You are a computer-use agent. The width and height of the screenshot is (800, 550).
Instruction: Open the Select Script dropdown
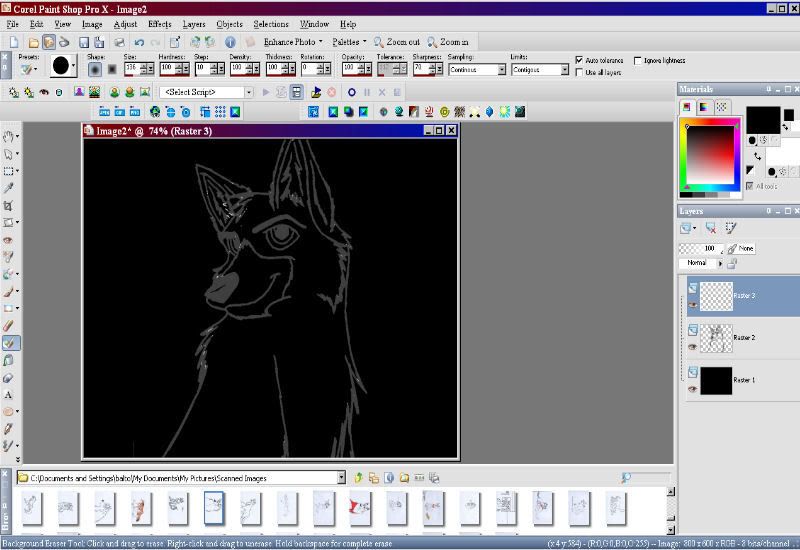click(248, 92)
